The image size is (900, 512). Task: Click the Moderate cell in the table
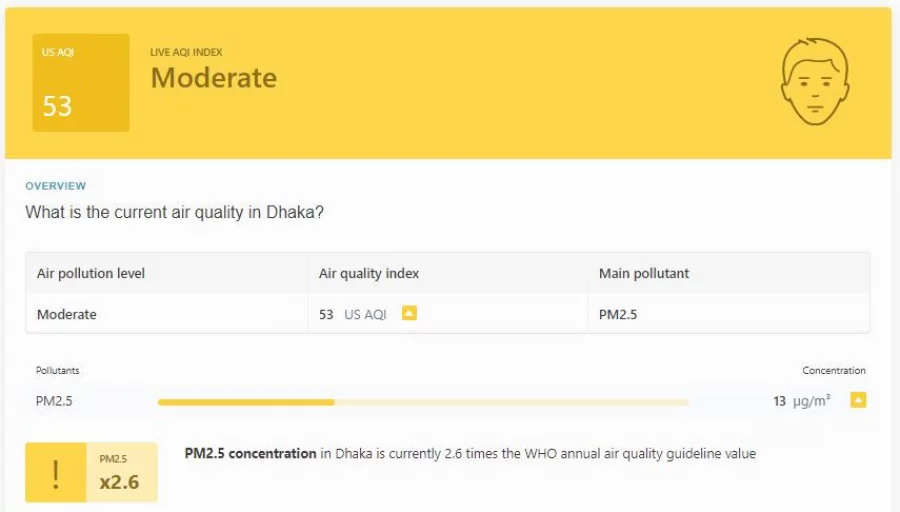point(67,314)
